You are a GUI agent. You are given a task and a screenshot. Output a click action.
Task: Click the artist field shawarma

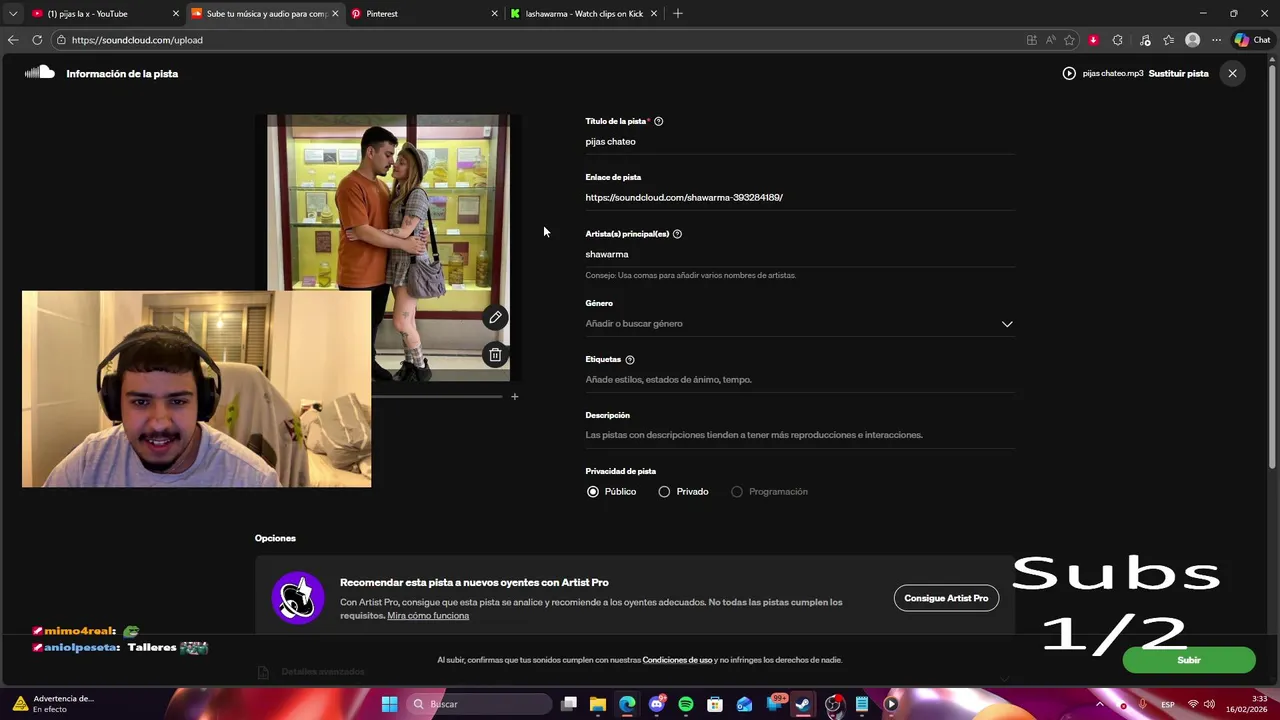tap(800, 254)
